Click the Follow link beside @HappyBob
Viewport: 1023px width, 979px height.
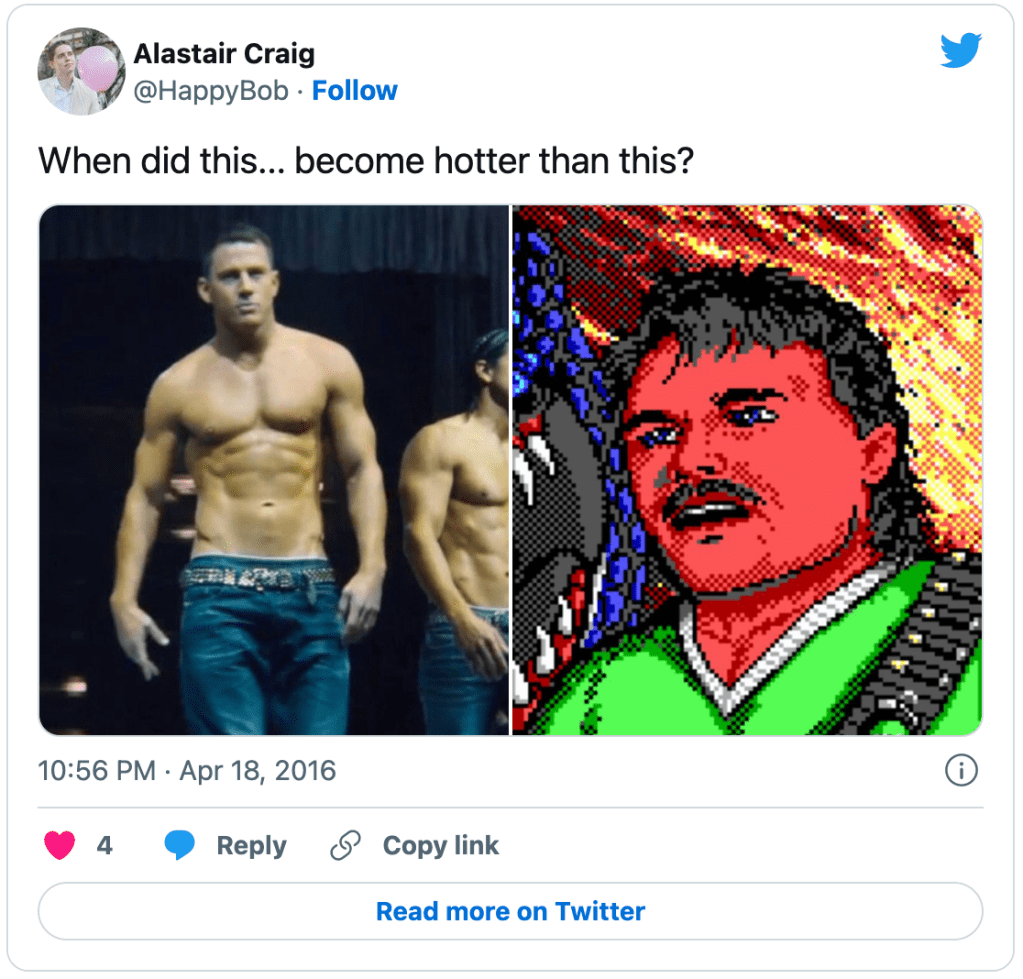pyautogui.click(x=355, y=91)
